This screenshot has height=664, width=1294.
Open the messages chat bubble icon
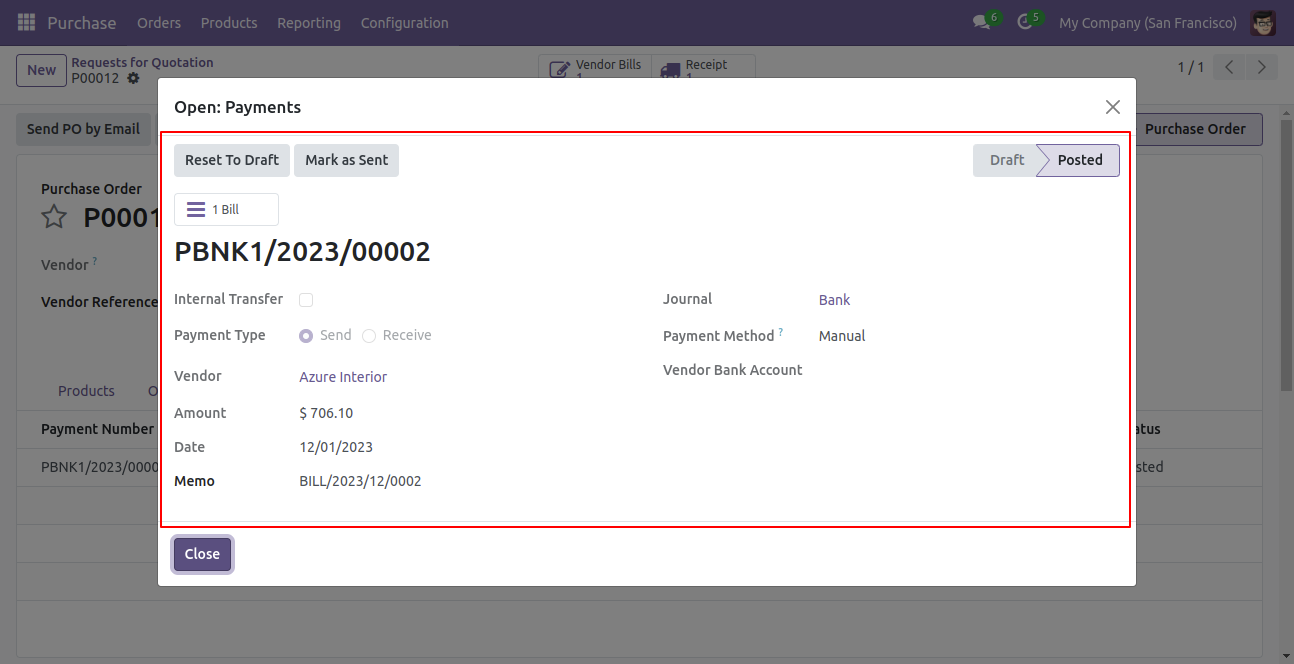coord(981,22)
